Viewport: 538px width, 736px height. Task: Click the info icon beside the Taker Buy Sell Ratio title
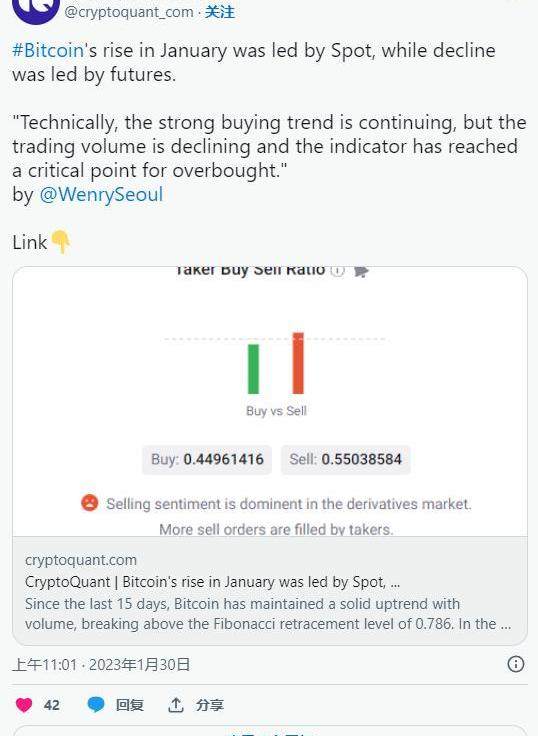338,271
